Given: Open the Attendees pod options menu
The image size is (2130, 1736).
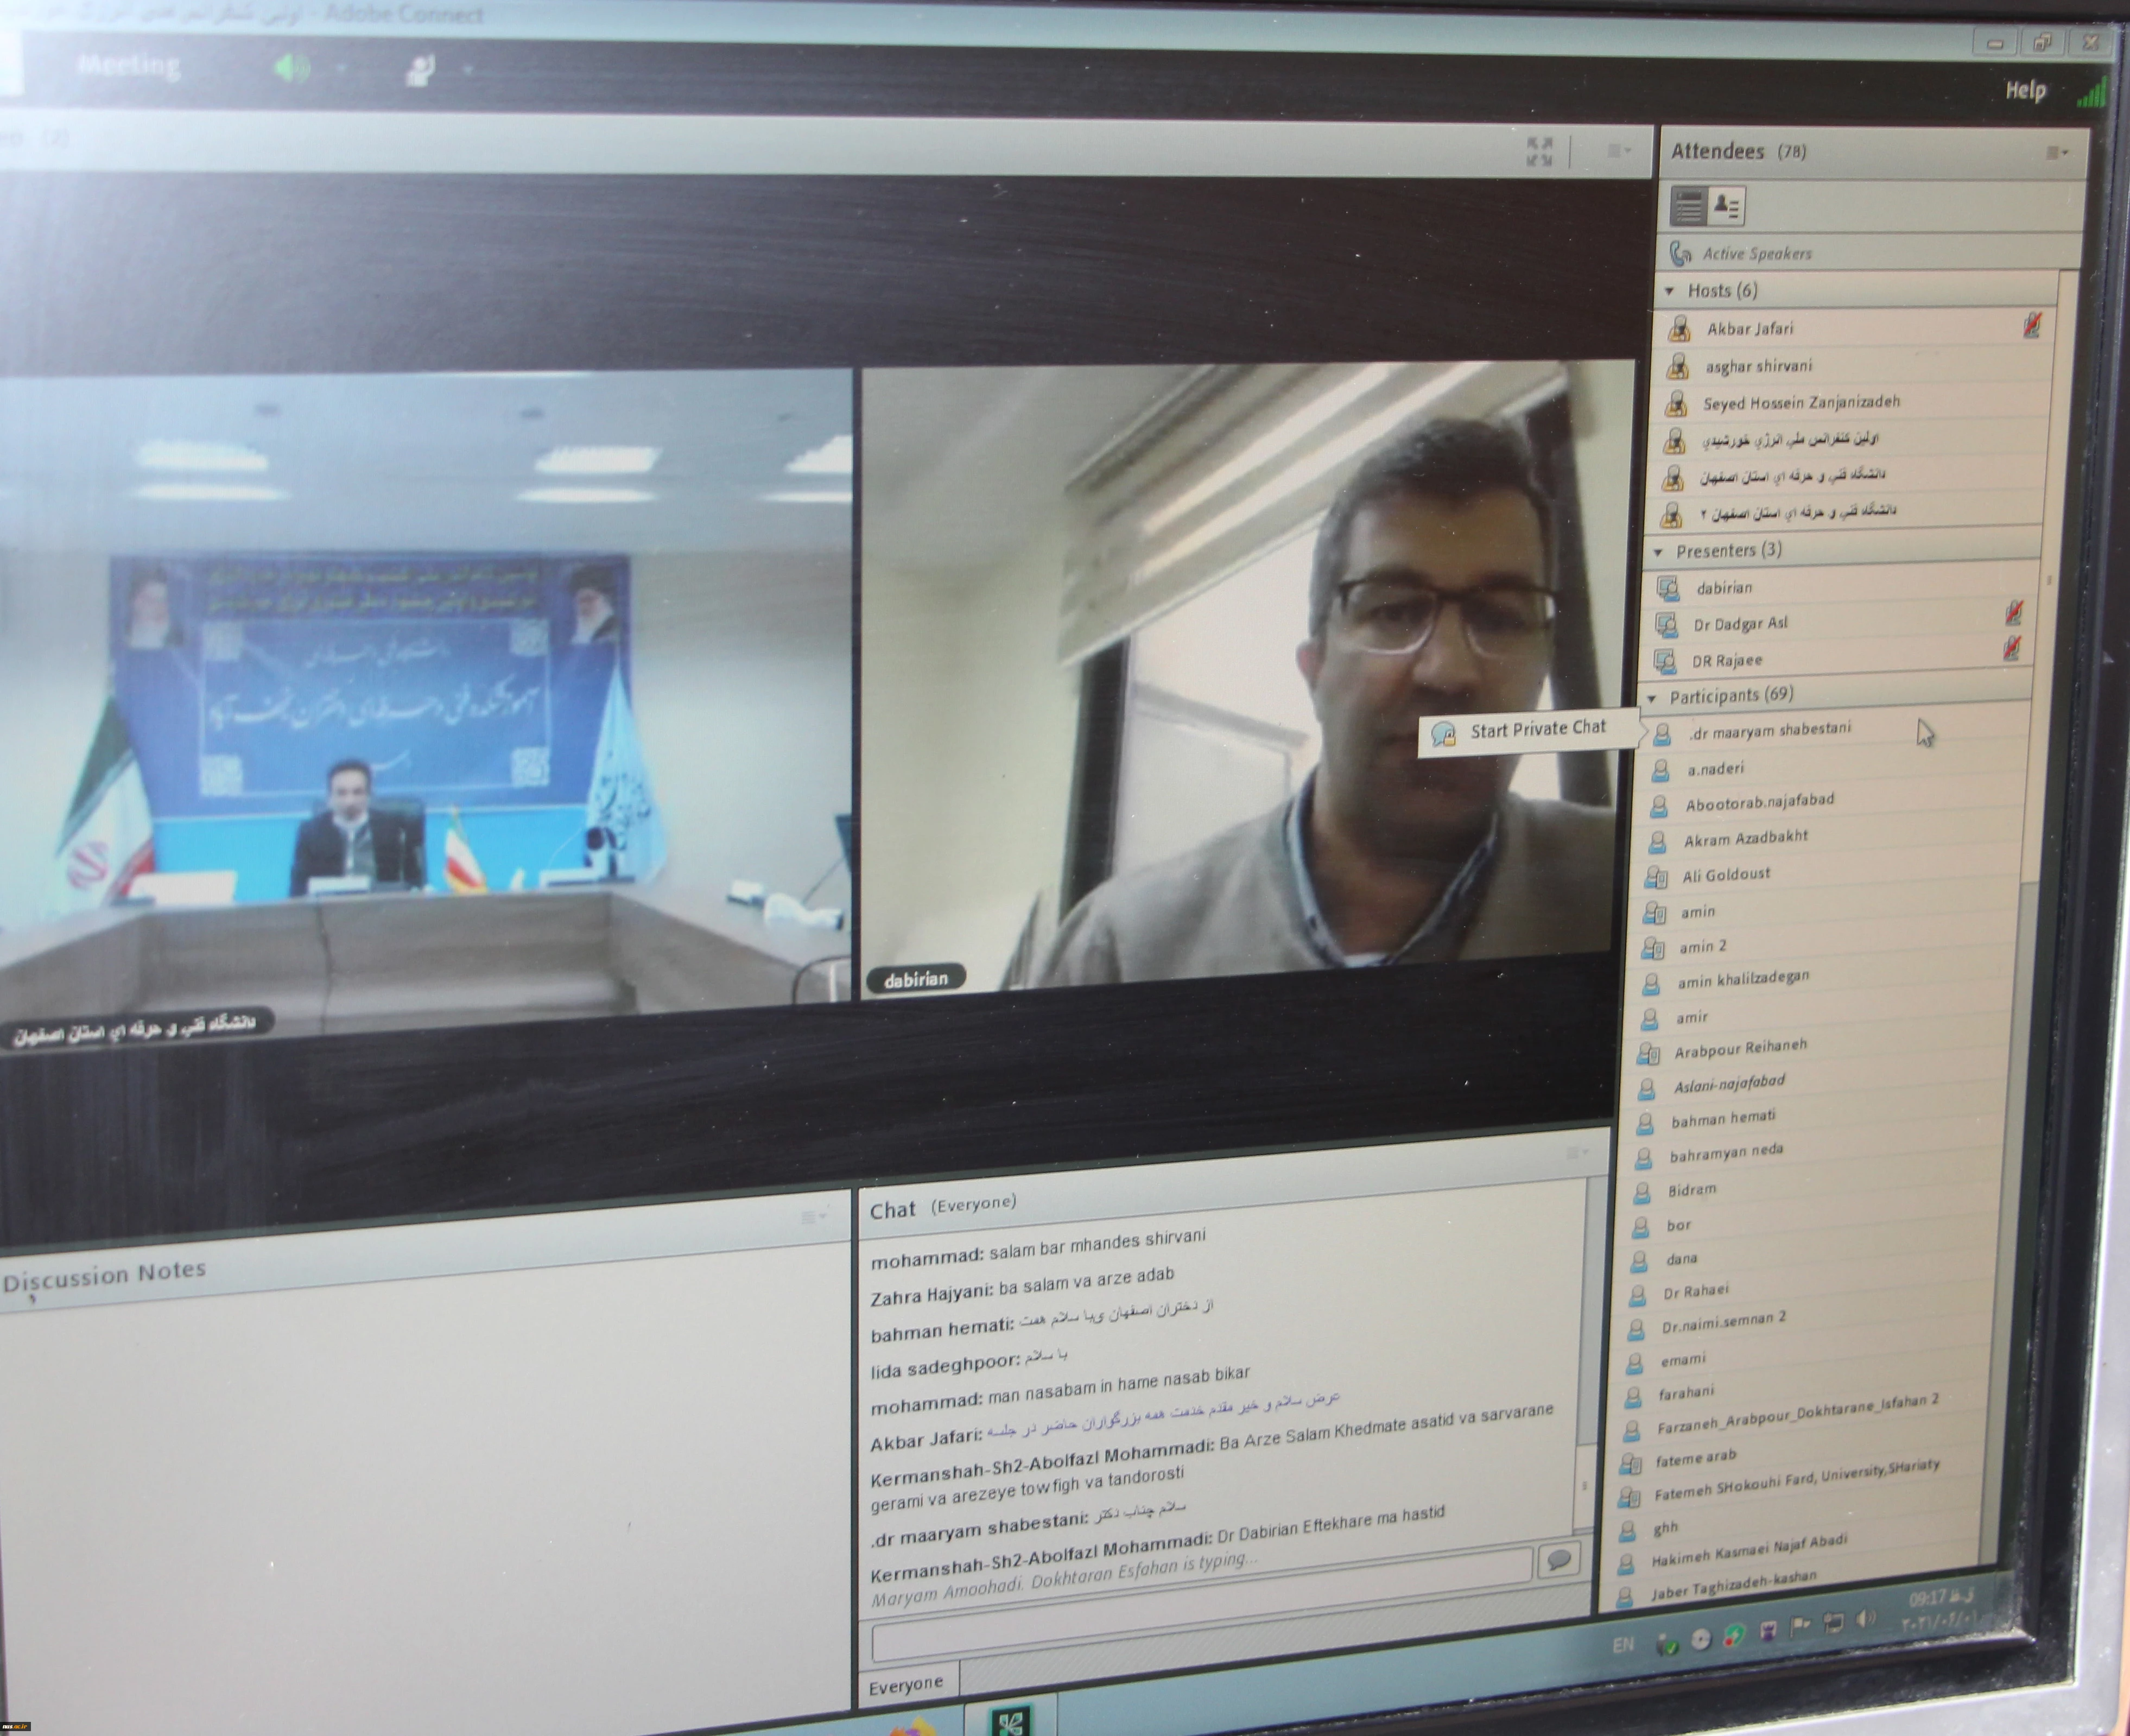Looking at the screenshot, I should click(x=2055, y=152).
